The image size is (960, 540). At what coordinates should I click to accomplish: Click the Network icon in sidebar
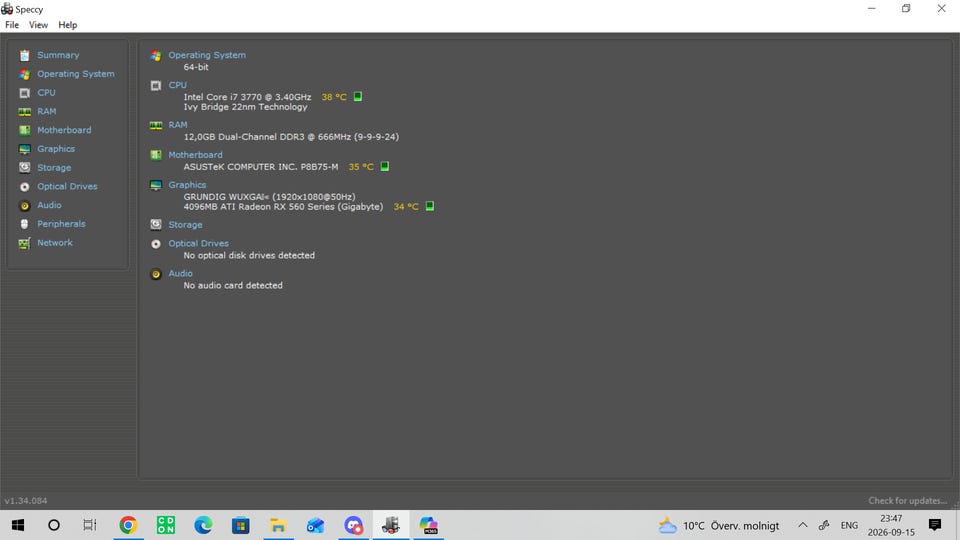24,243
